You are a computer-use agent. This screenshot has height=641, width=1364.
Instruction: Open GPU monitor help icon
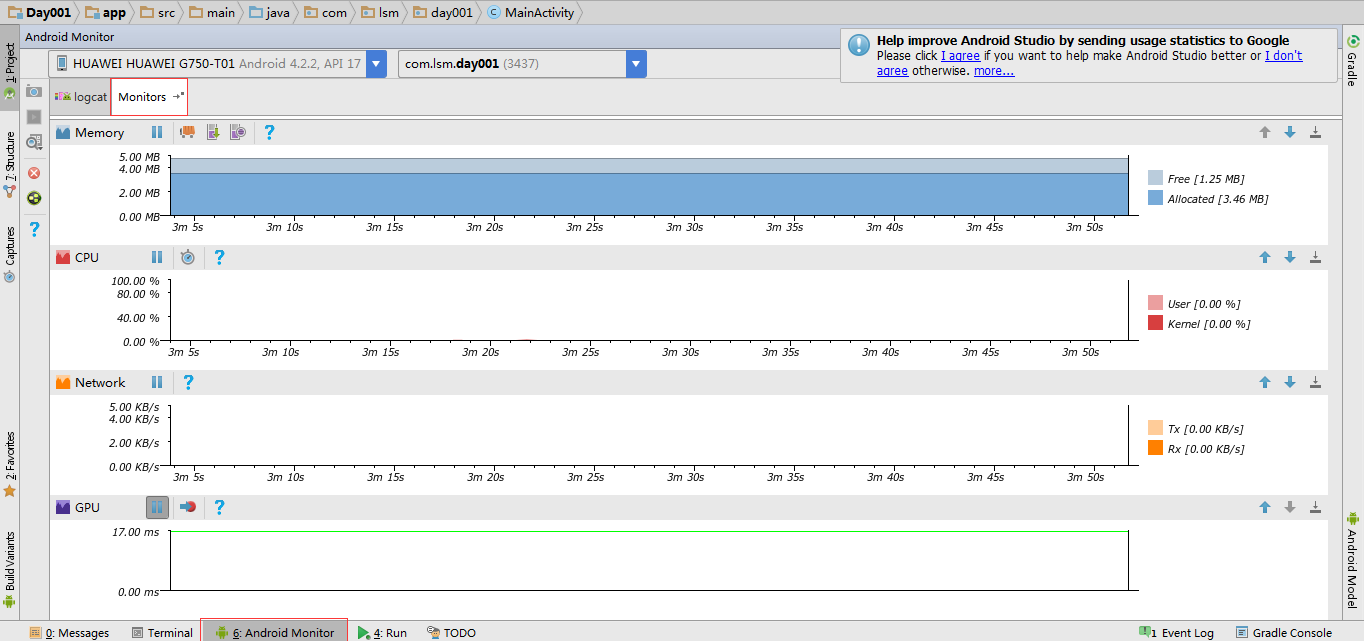(x=219, y=507)
